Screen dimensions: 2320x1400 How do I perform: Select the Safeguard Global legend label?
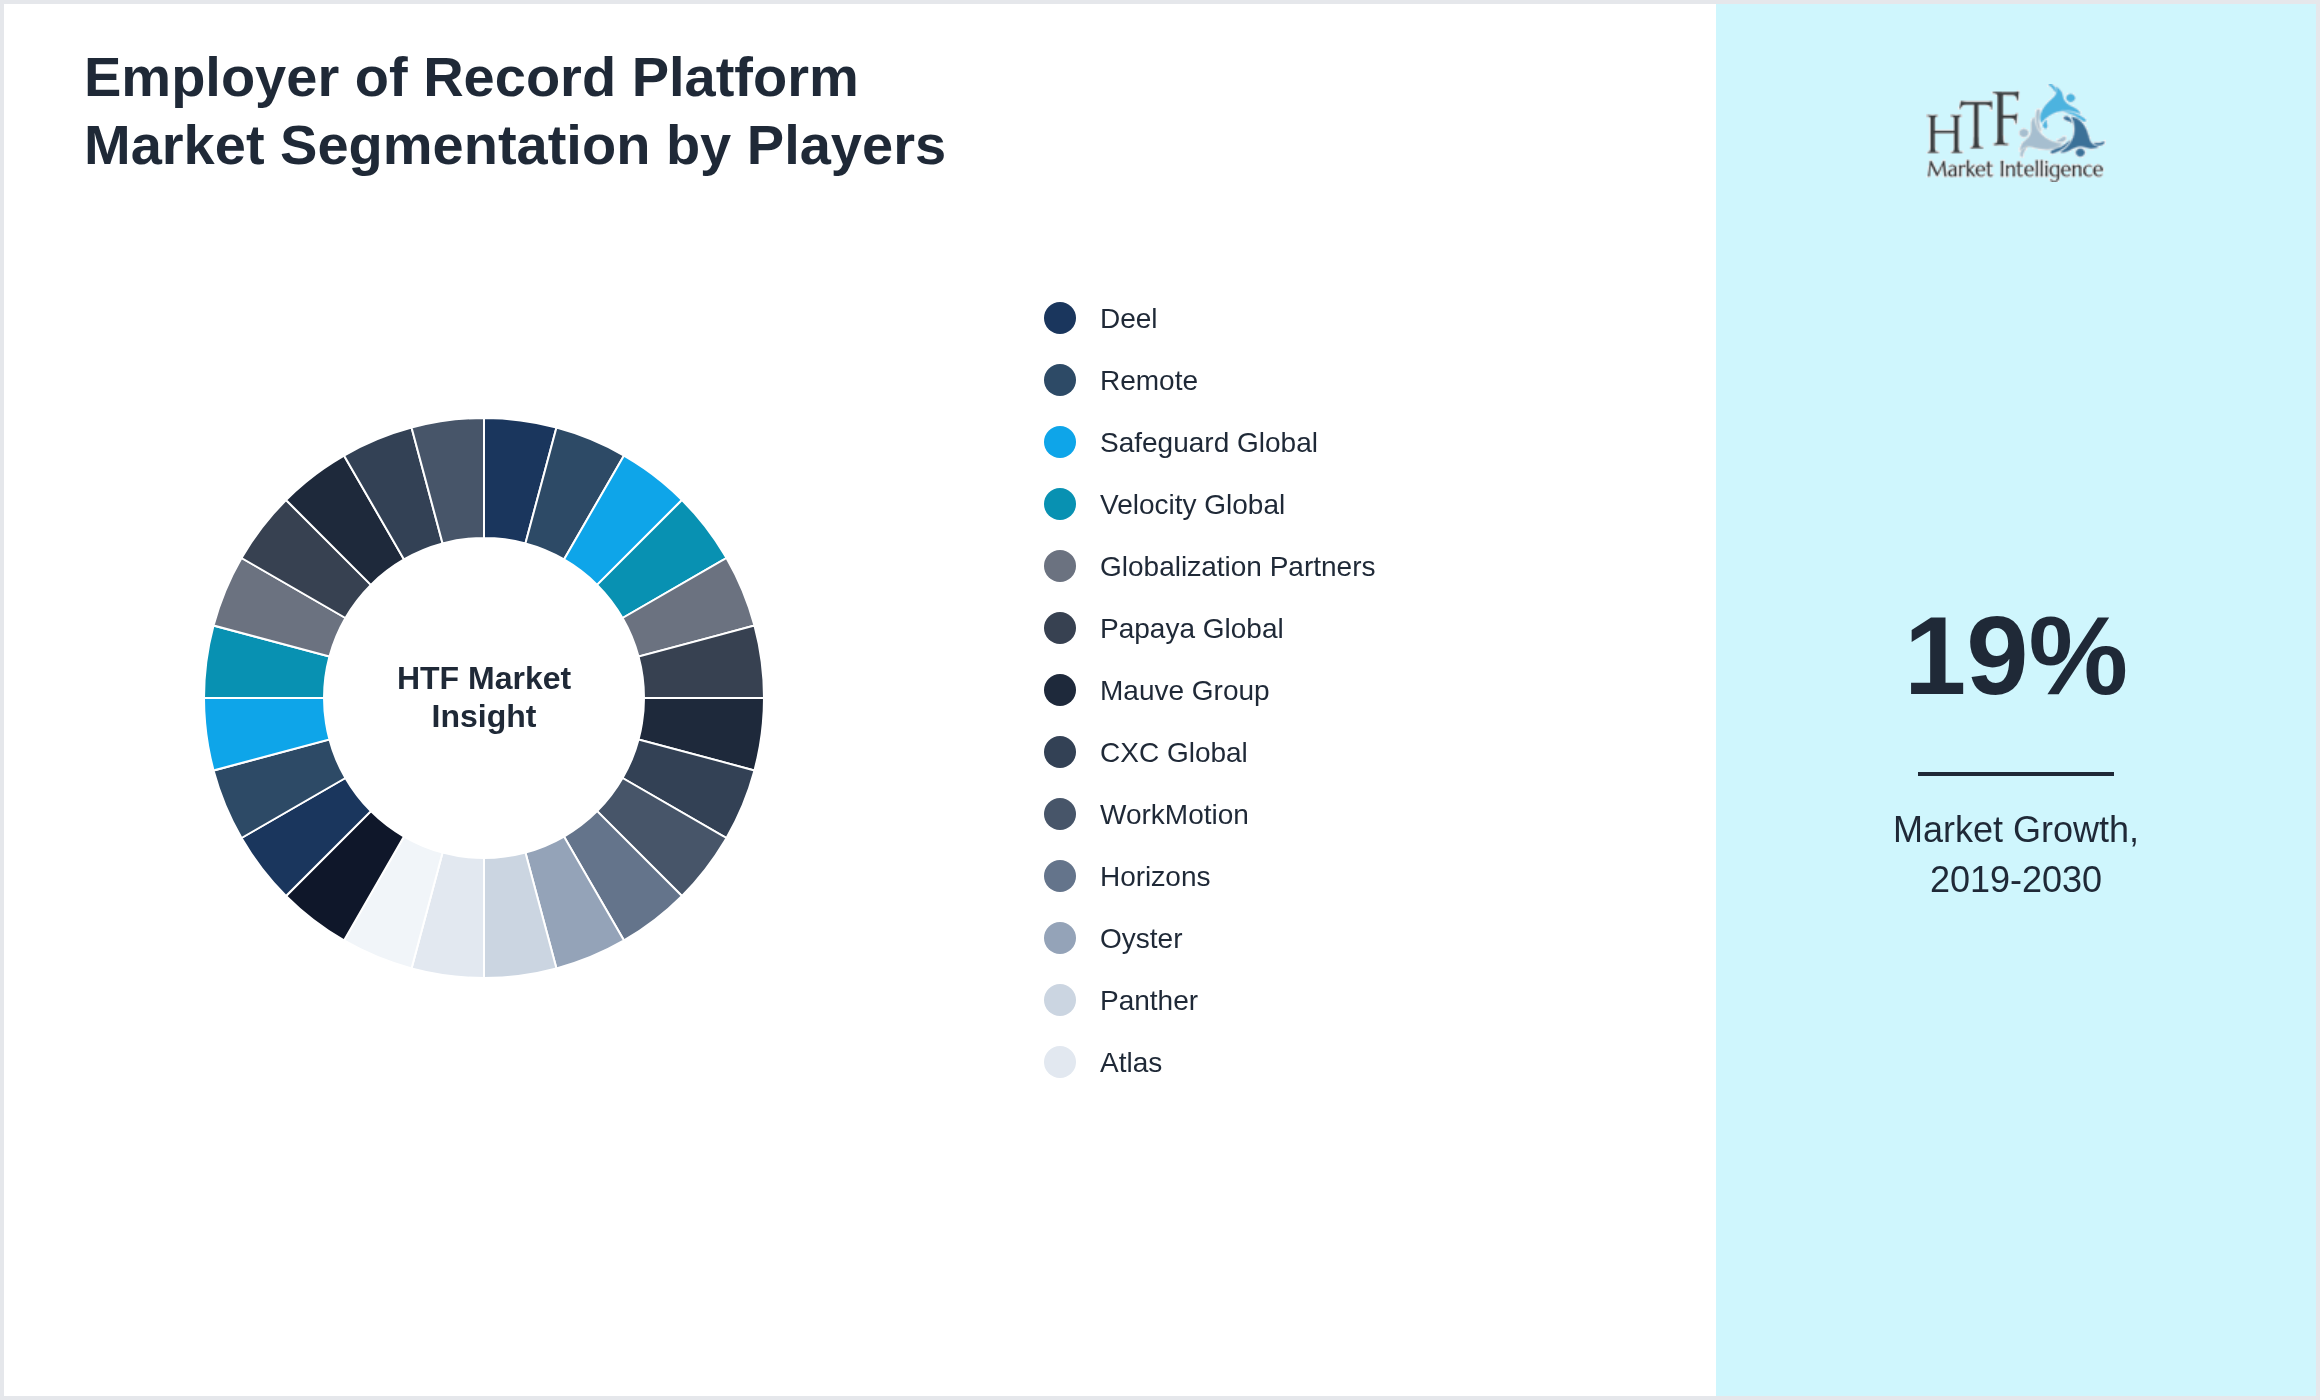pyautogui.click(x=1208, y=442)
